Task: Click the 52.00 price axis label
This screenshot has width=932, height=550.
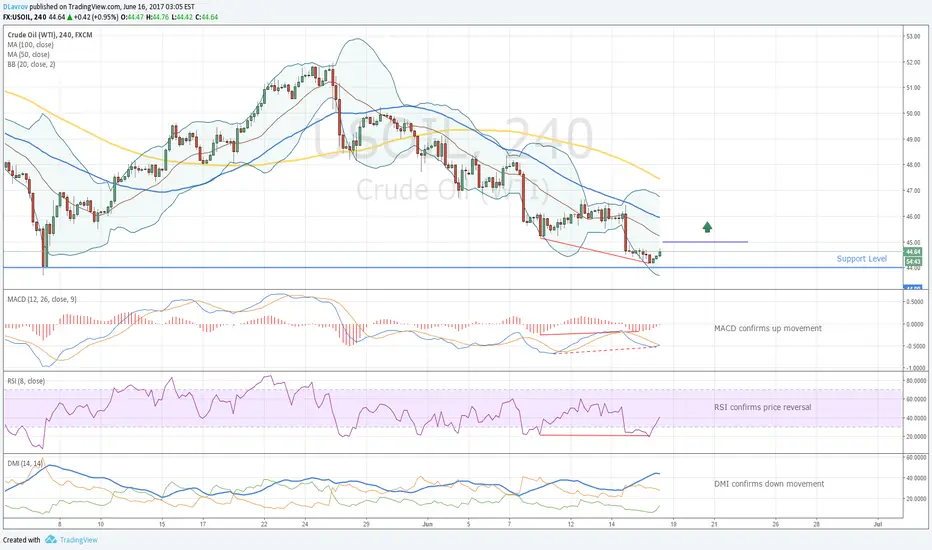Action: point(913,62)
